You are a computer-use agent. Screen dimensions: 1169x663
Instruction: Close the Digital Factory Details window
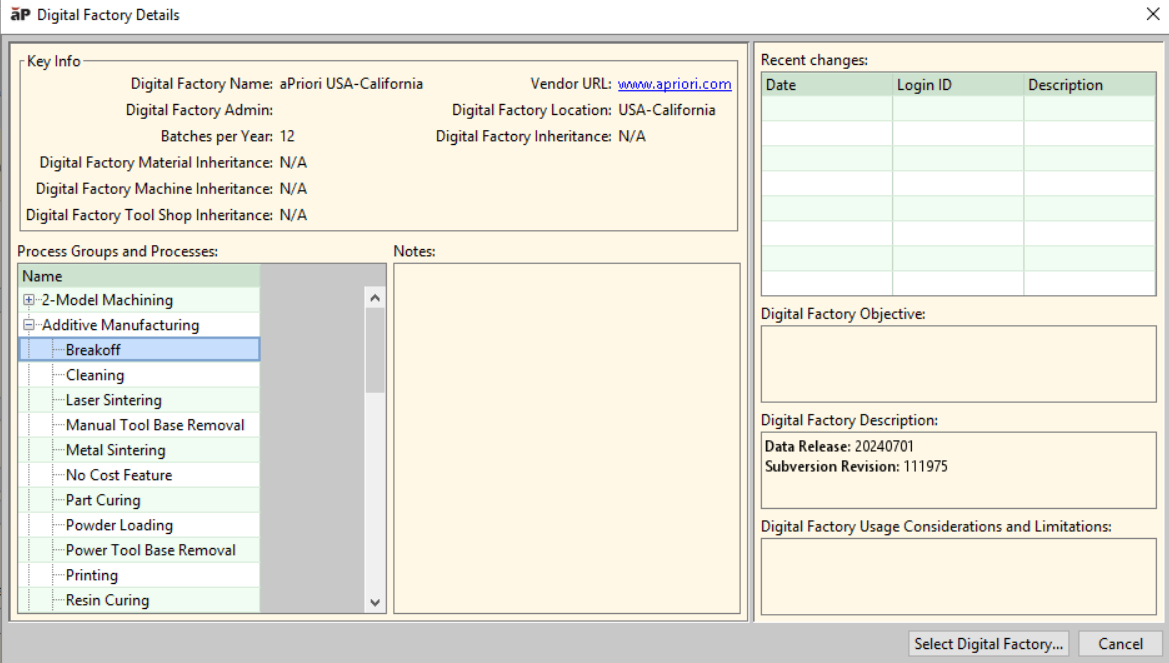(x=1153, y=14)
